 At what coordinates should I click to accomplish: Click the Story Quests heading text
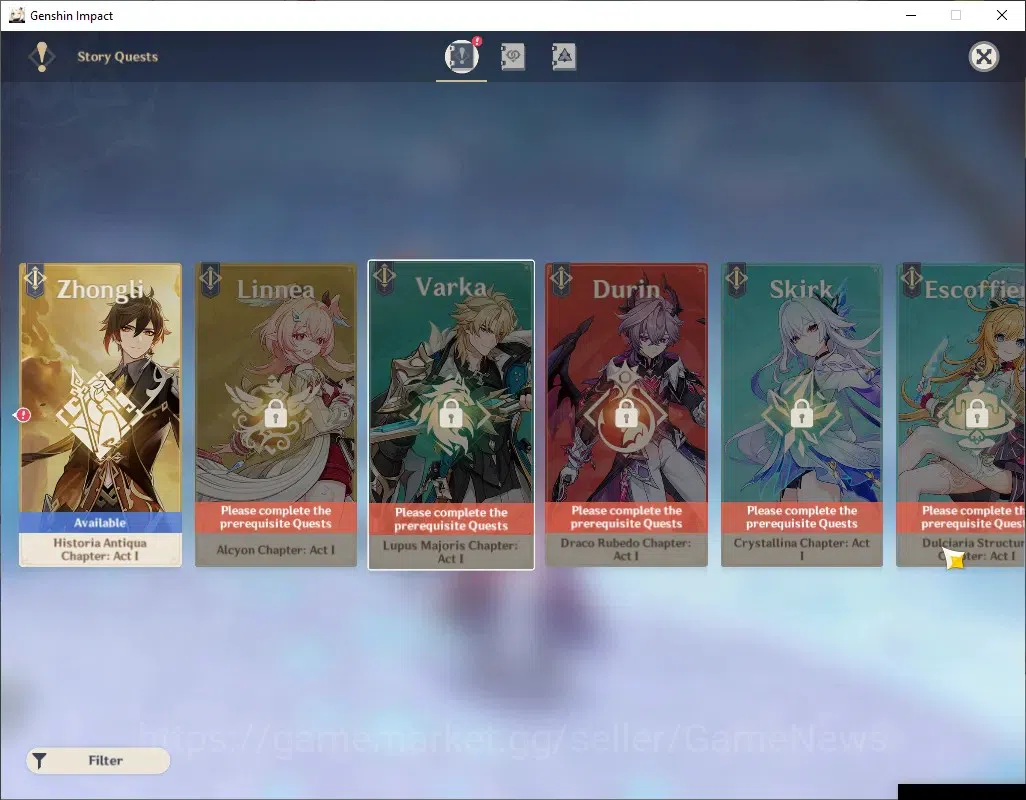(x=118, y=57)
